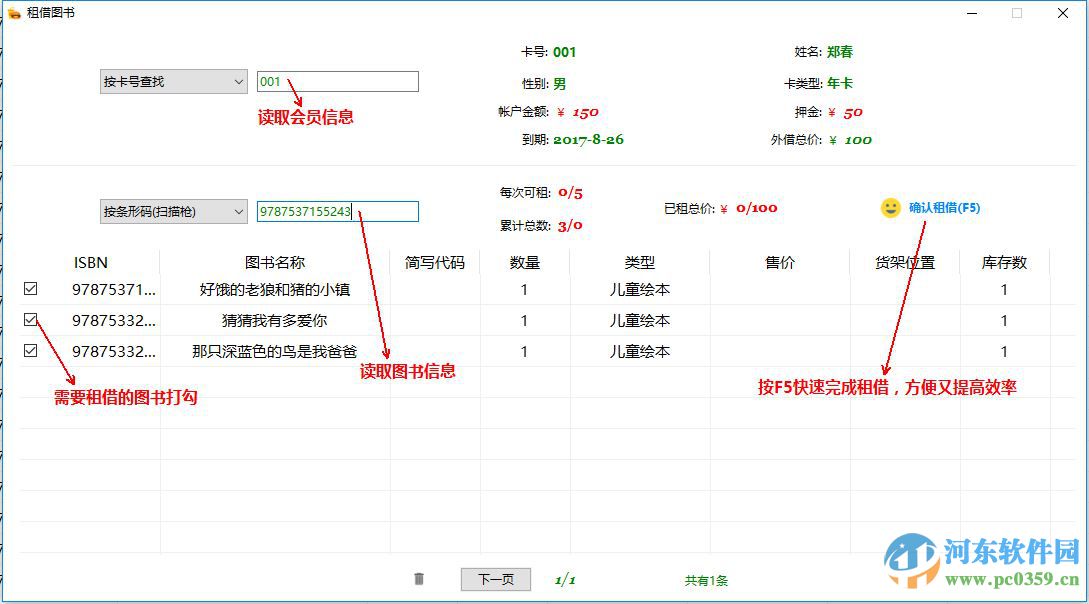Expand the member search method combo box arrow
Viewport: 1089px width, 604px height.
pos(238,81)
